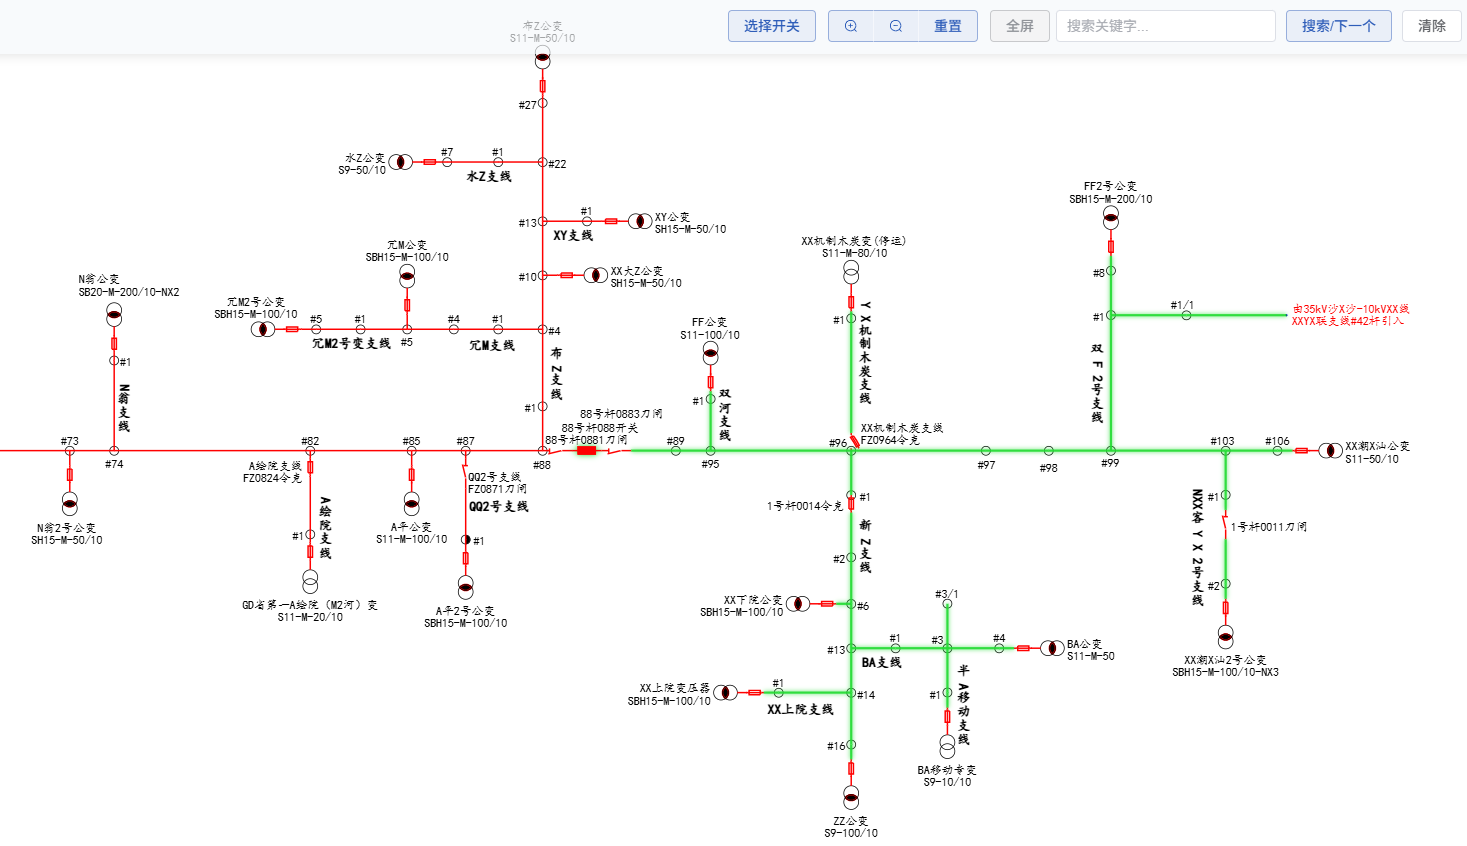Click the 选择开关 button
Viewport: 1467px width, 846px height.
pos(772,26)
